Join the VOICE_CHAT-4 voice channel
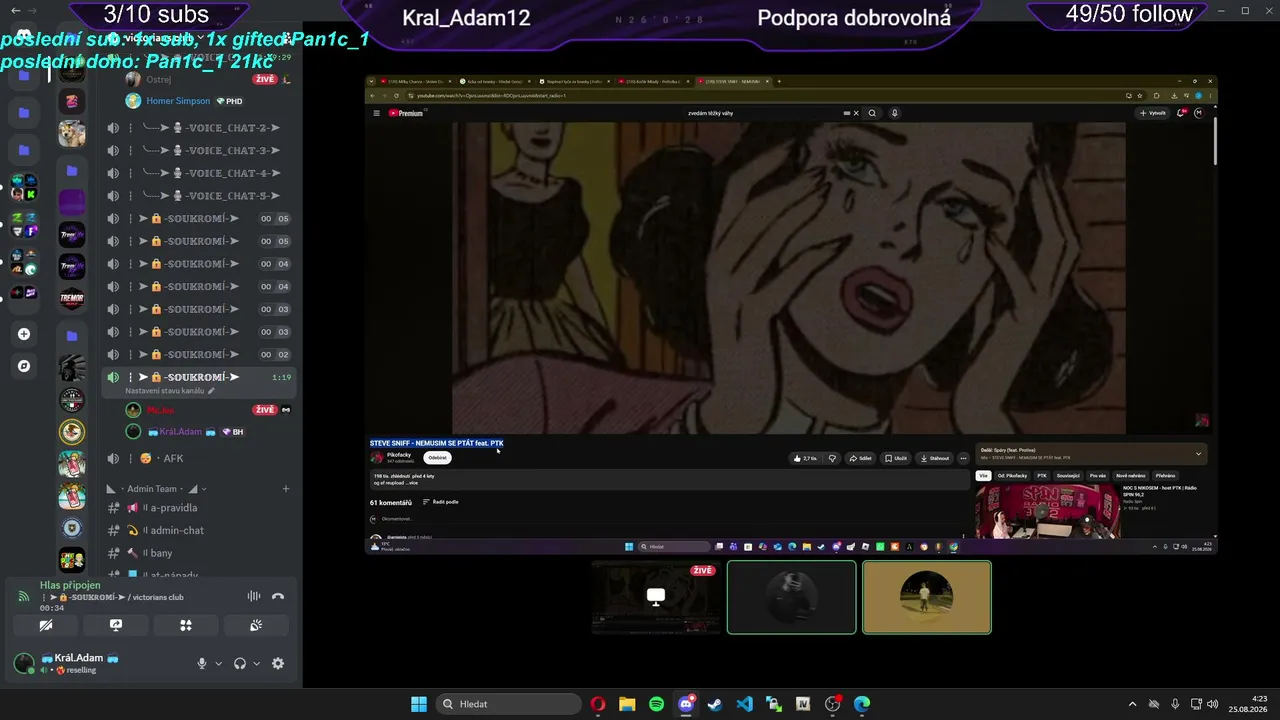 coord(200,173)
